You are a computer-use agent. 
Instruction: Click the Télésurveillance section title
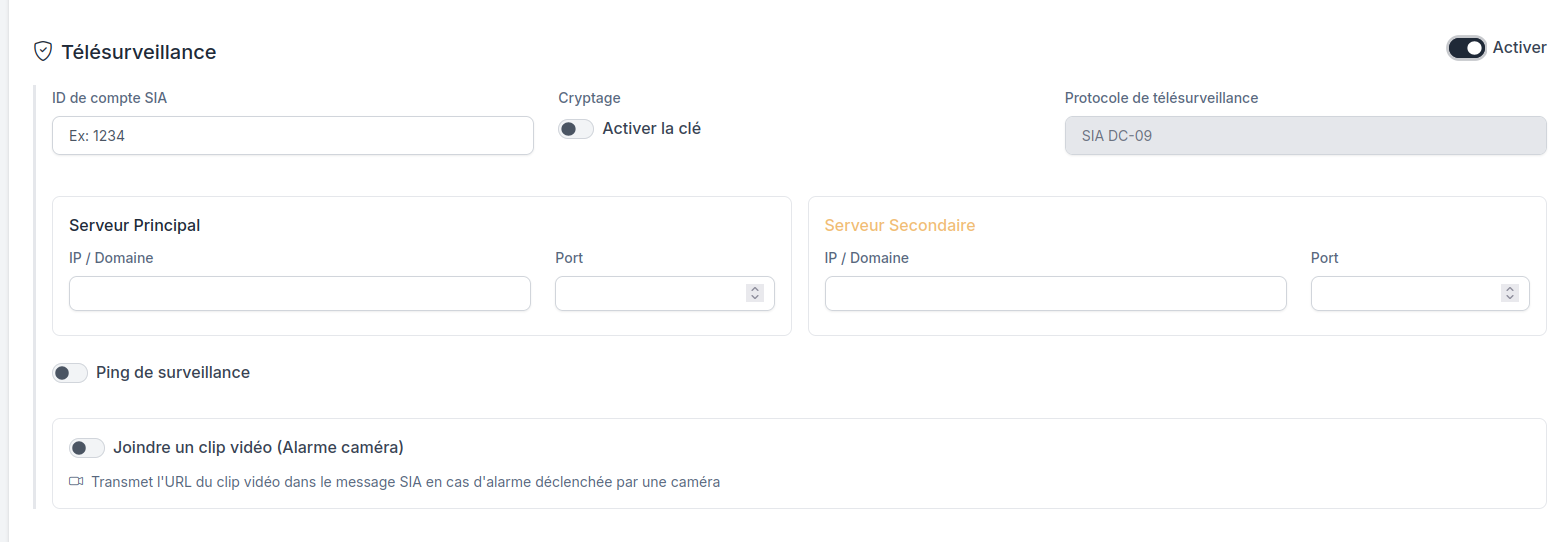pyautogui.click(x=139, y=52)
